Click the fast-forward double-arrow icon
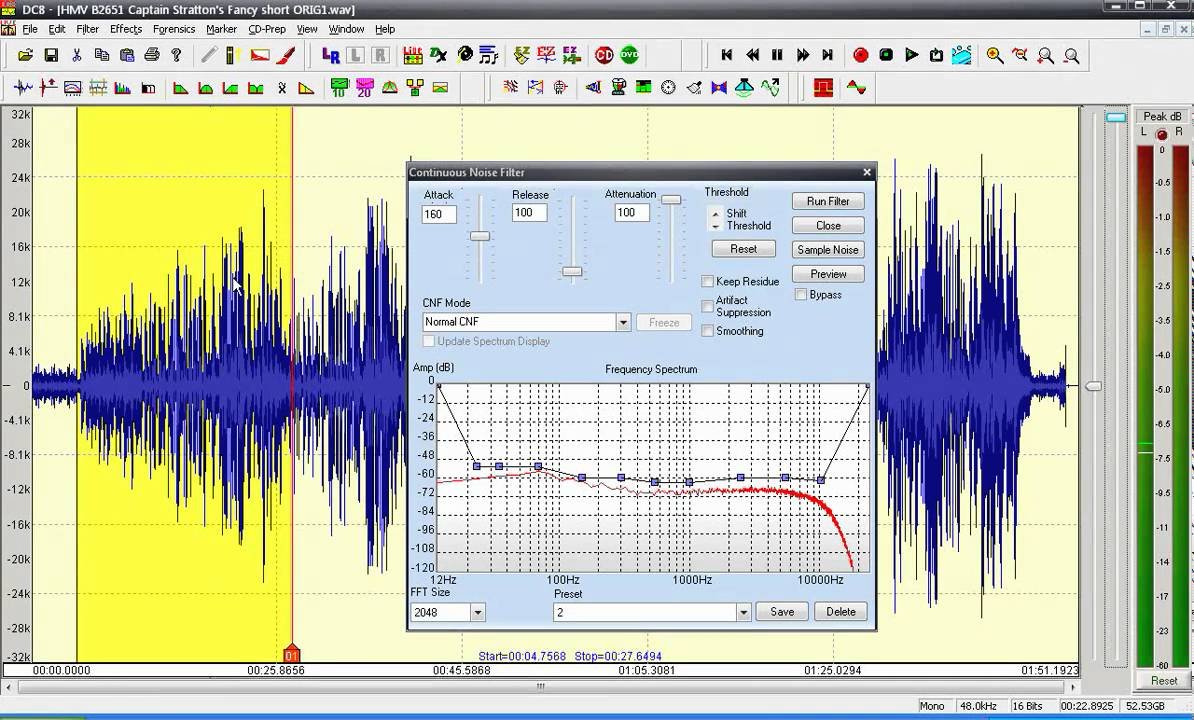Image resolution: width=1194 pixels, height=720 pixels. [803, 55]
